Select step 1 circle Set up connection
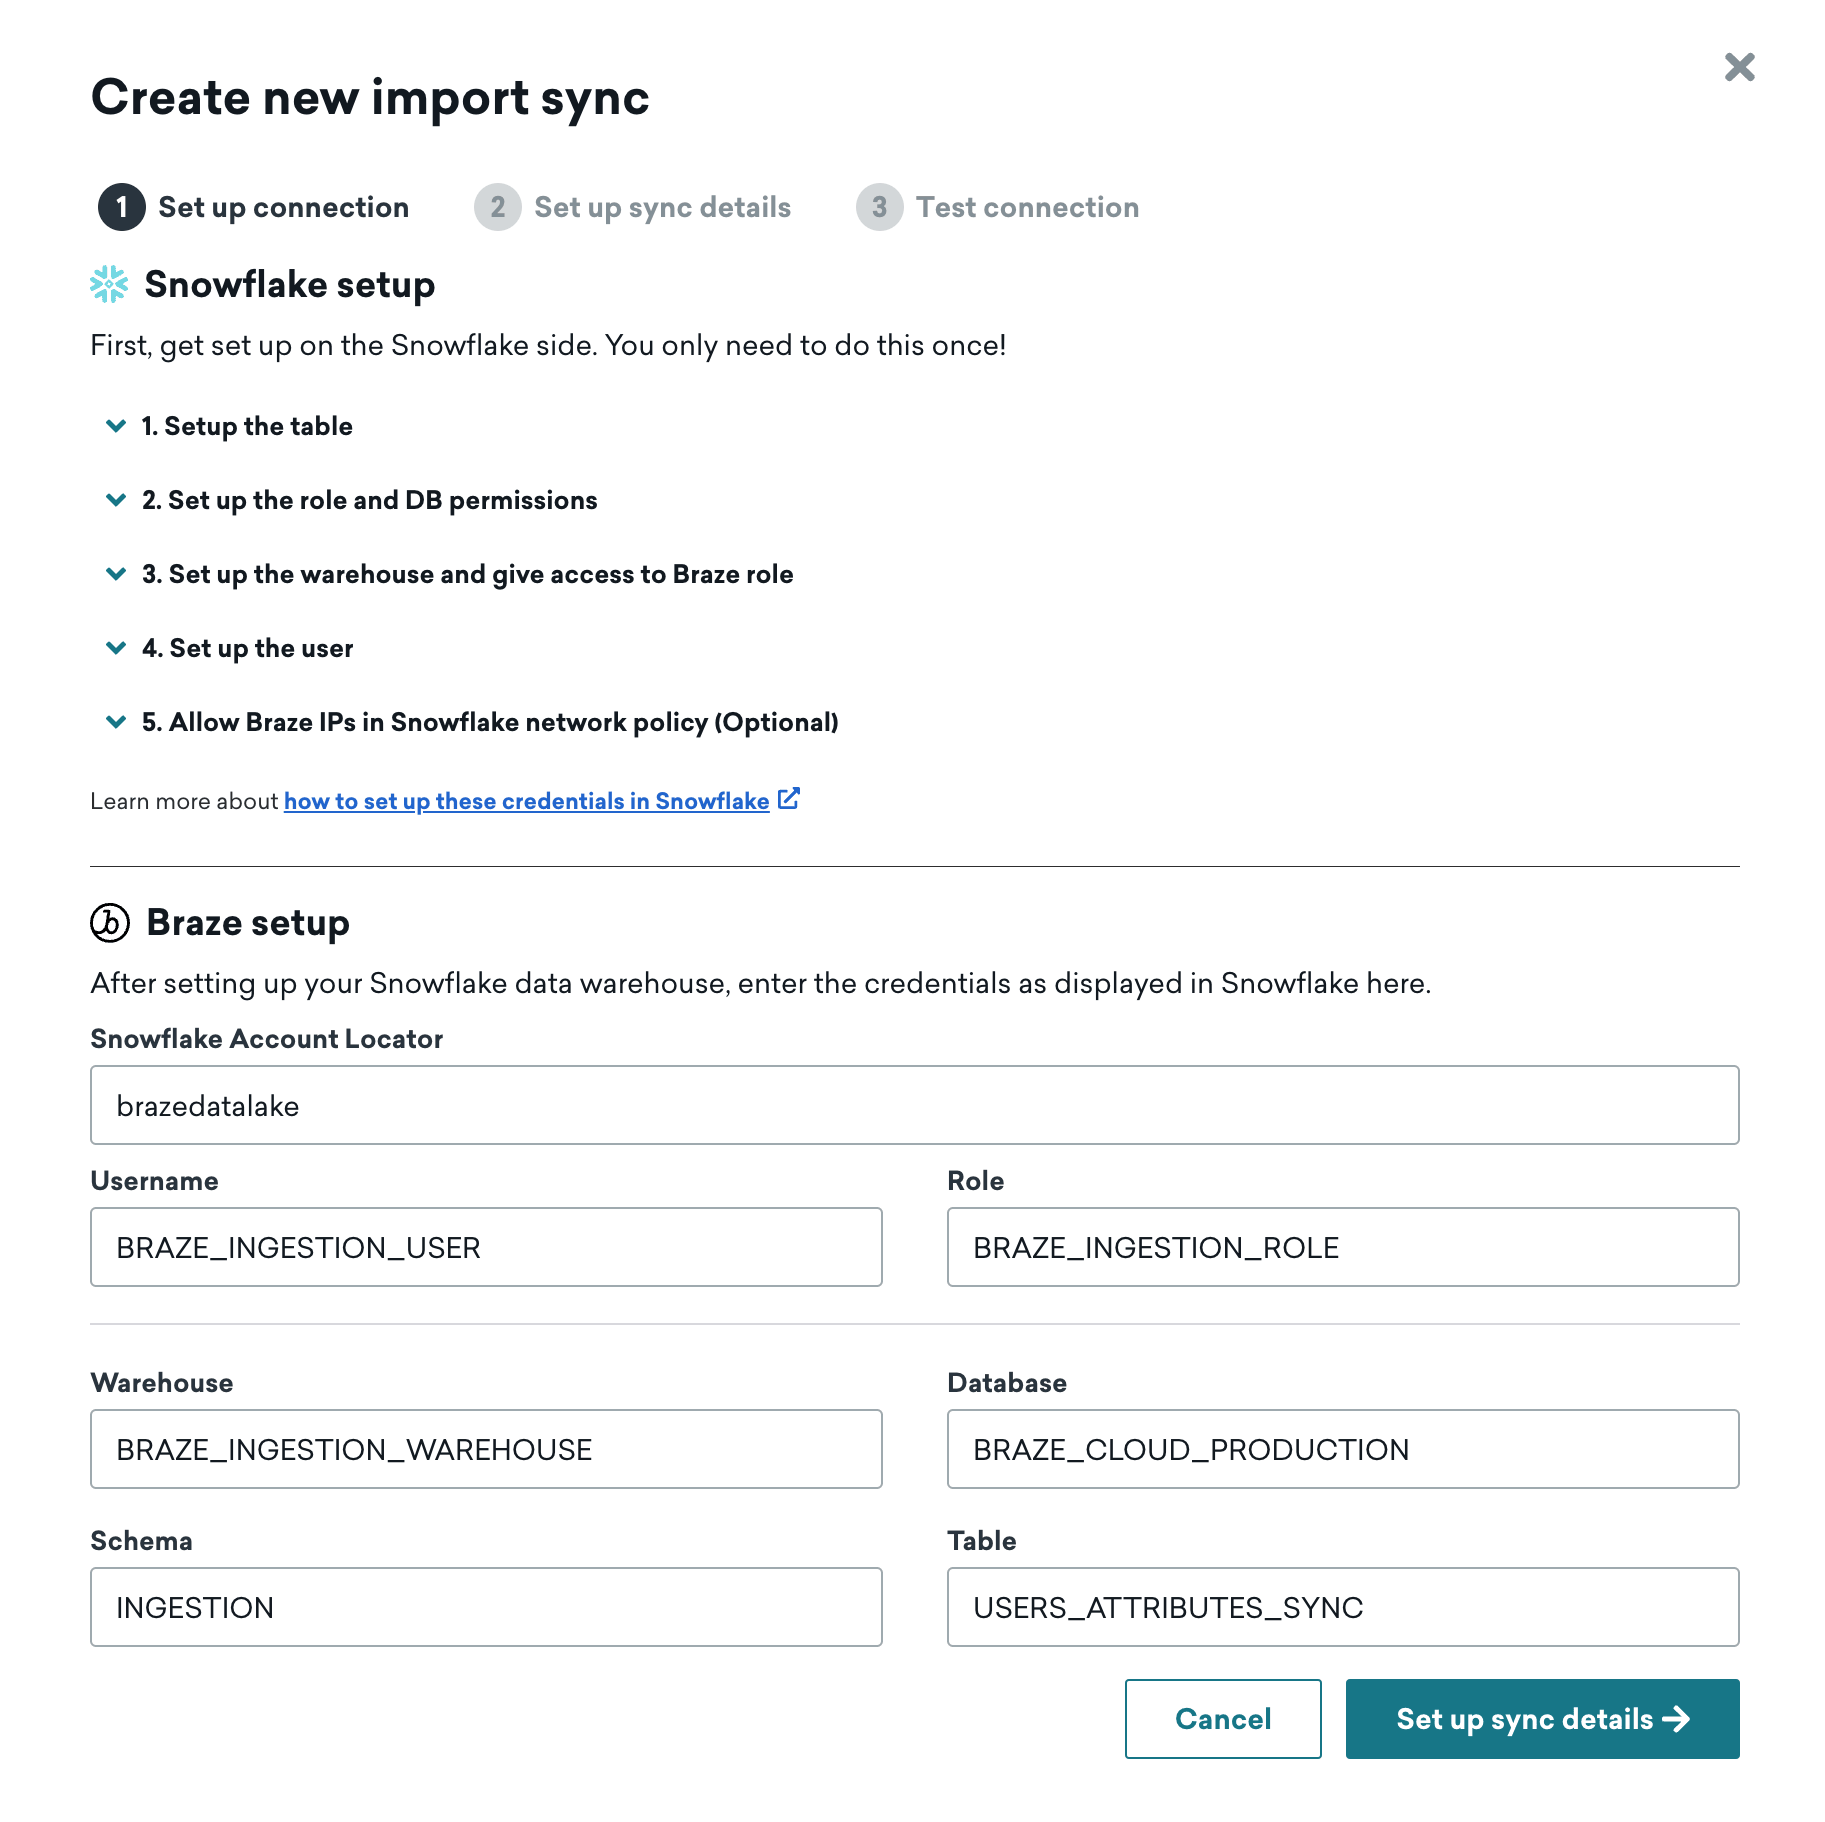1825x1822 pixels. click(122, 207)
